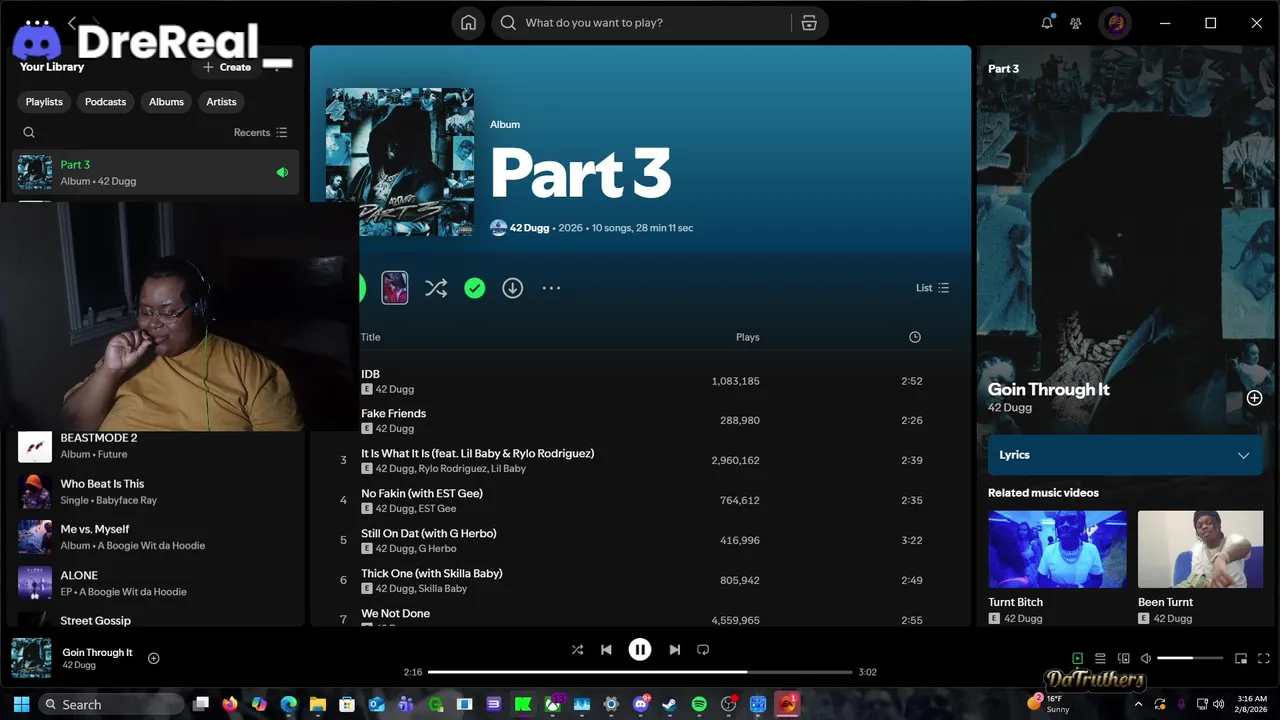Screen dimensions: 1280x720
Task: Open Goin Through It title in right panel
Action: pyautogui.click(x=1048, y=390)
